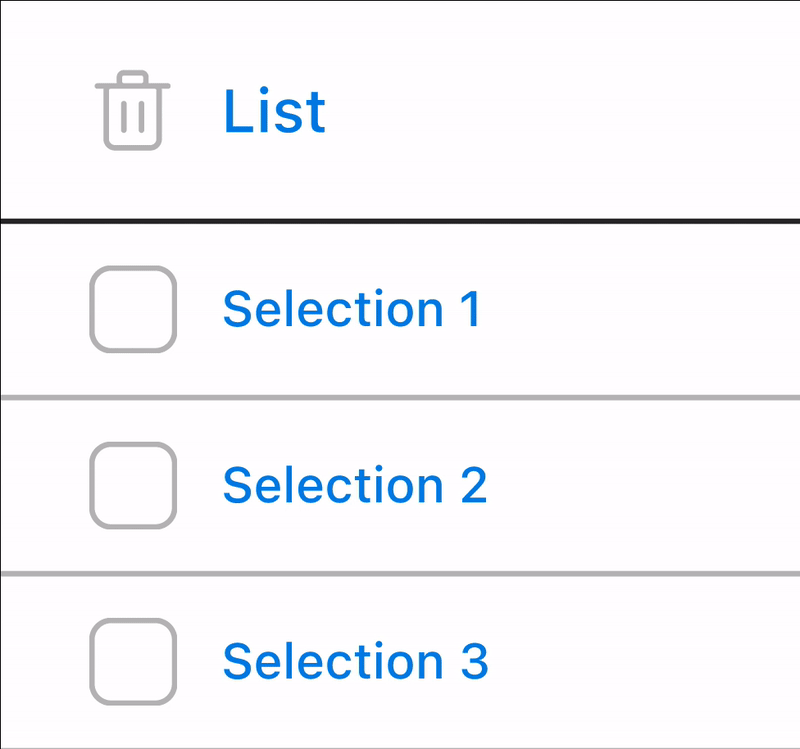Enable the middle list item checkbox
800x749 pixels.
click(133, 485)
